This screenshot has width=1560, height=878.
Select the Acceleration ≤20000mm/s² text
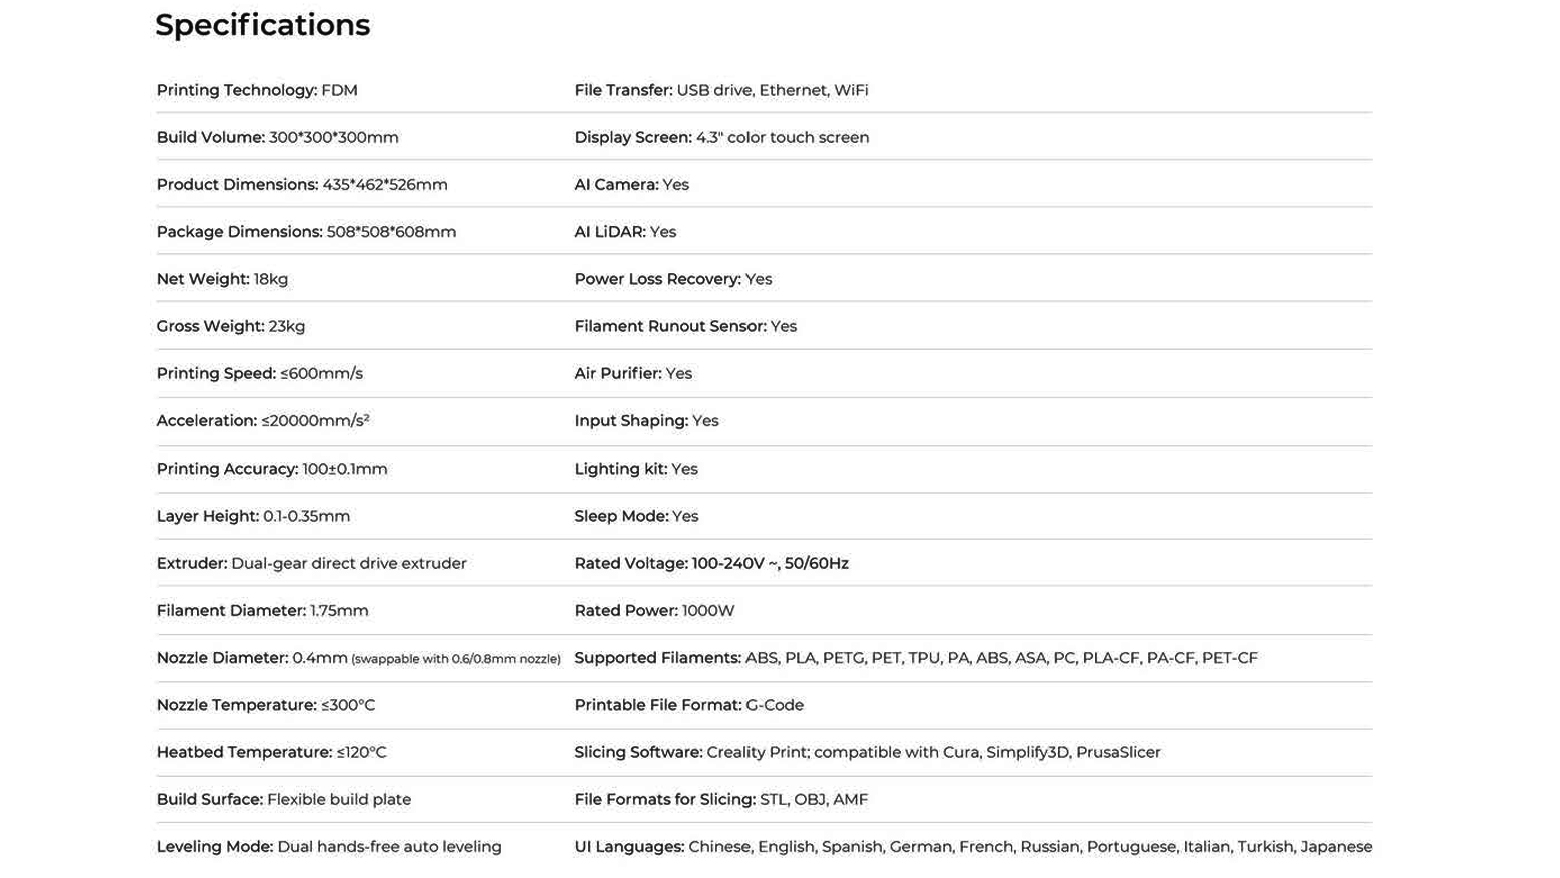[263, 421]
